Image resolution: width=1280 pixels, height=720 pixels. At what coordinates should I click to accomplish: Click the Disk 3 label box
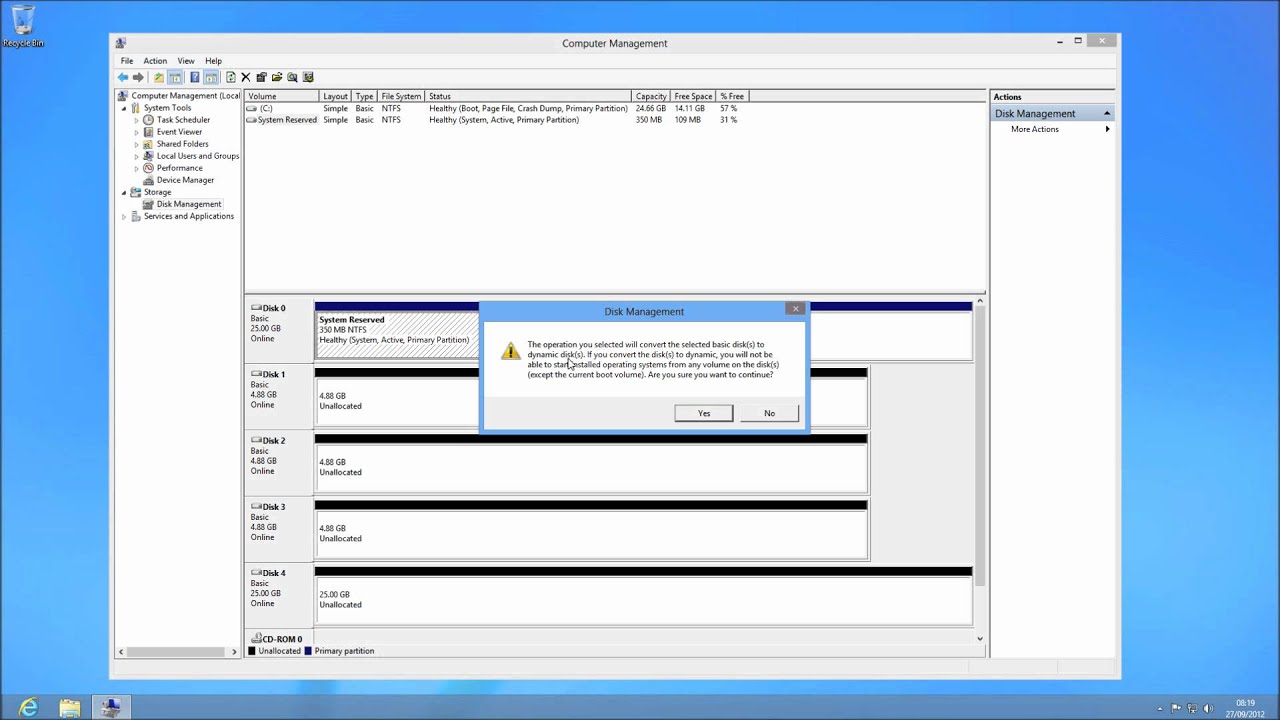click(279, 529)
